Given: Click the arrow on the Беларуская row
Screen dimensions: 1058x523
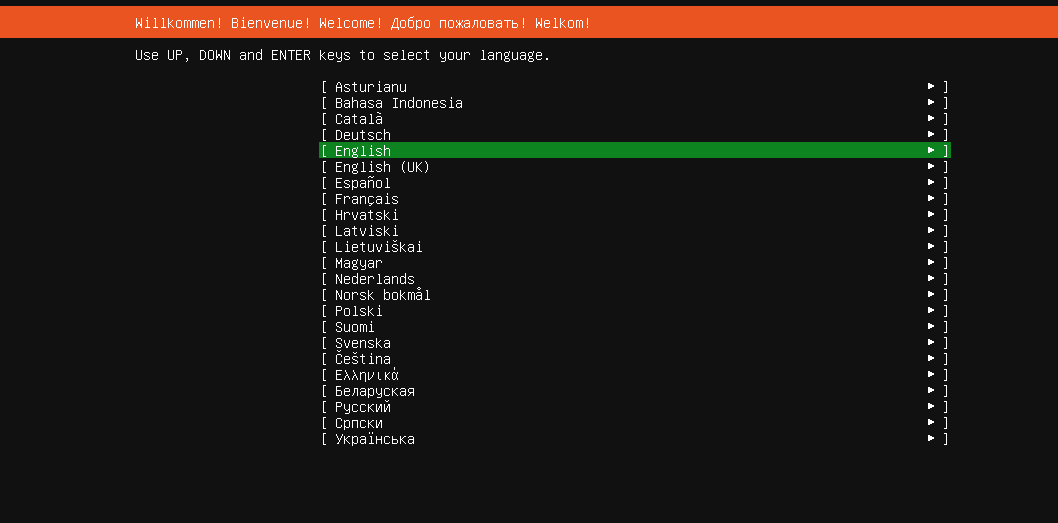Looking at the screenshot, I should coord(931,391).
